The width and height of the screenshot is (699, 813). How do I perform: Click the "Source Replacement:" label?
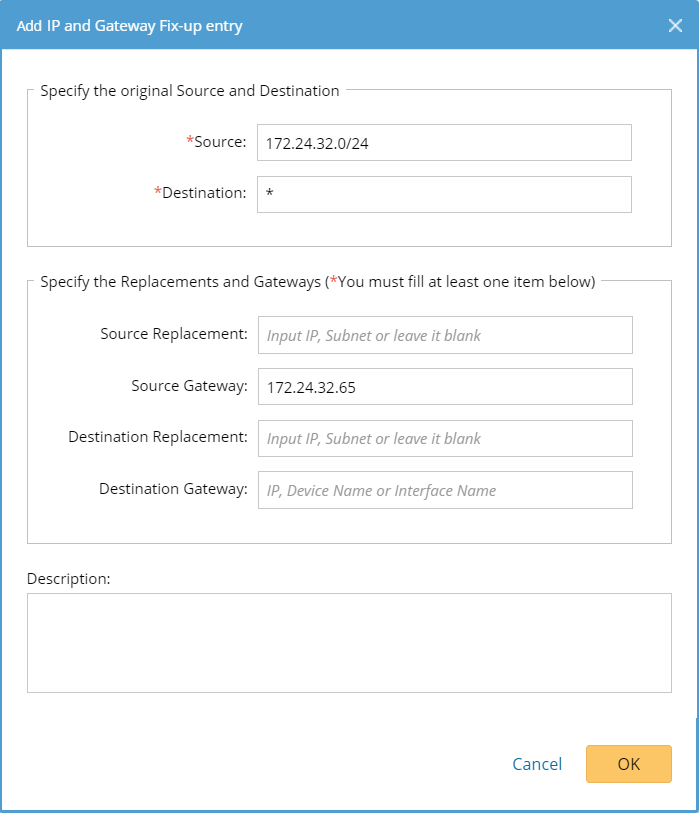coord(174,334)
